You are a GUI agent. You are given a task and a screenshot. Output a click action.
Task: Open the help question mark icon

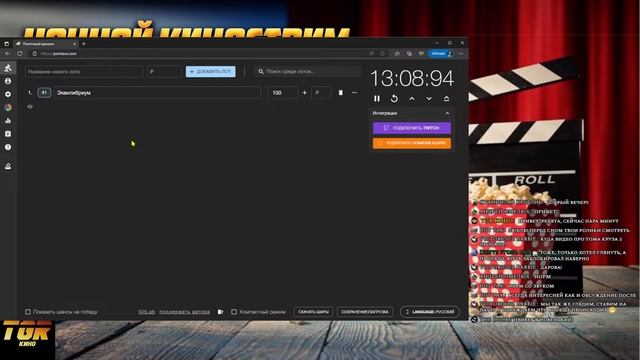coord(8,147)
